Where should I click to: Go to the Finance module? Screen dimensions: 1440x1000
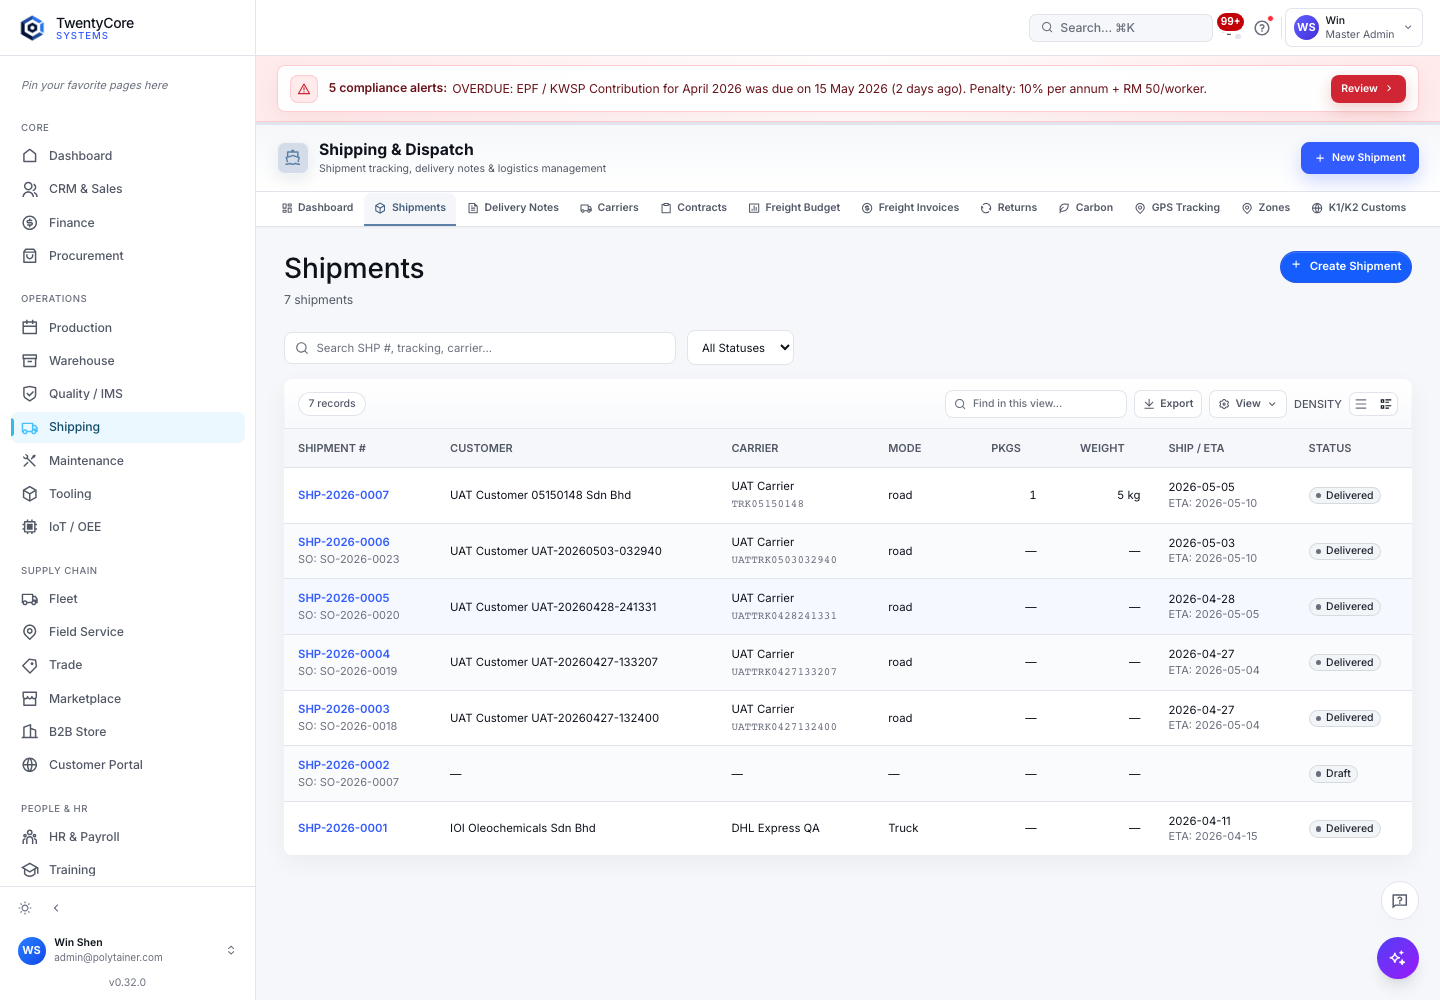[x=128, y=223]
